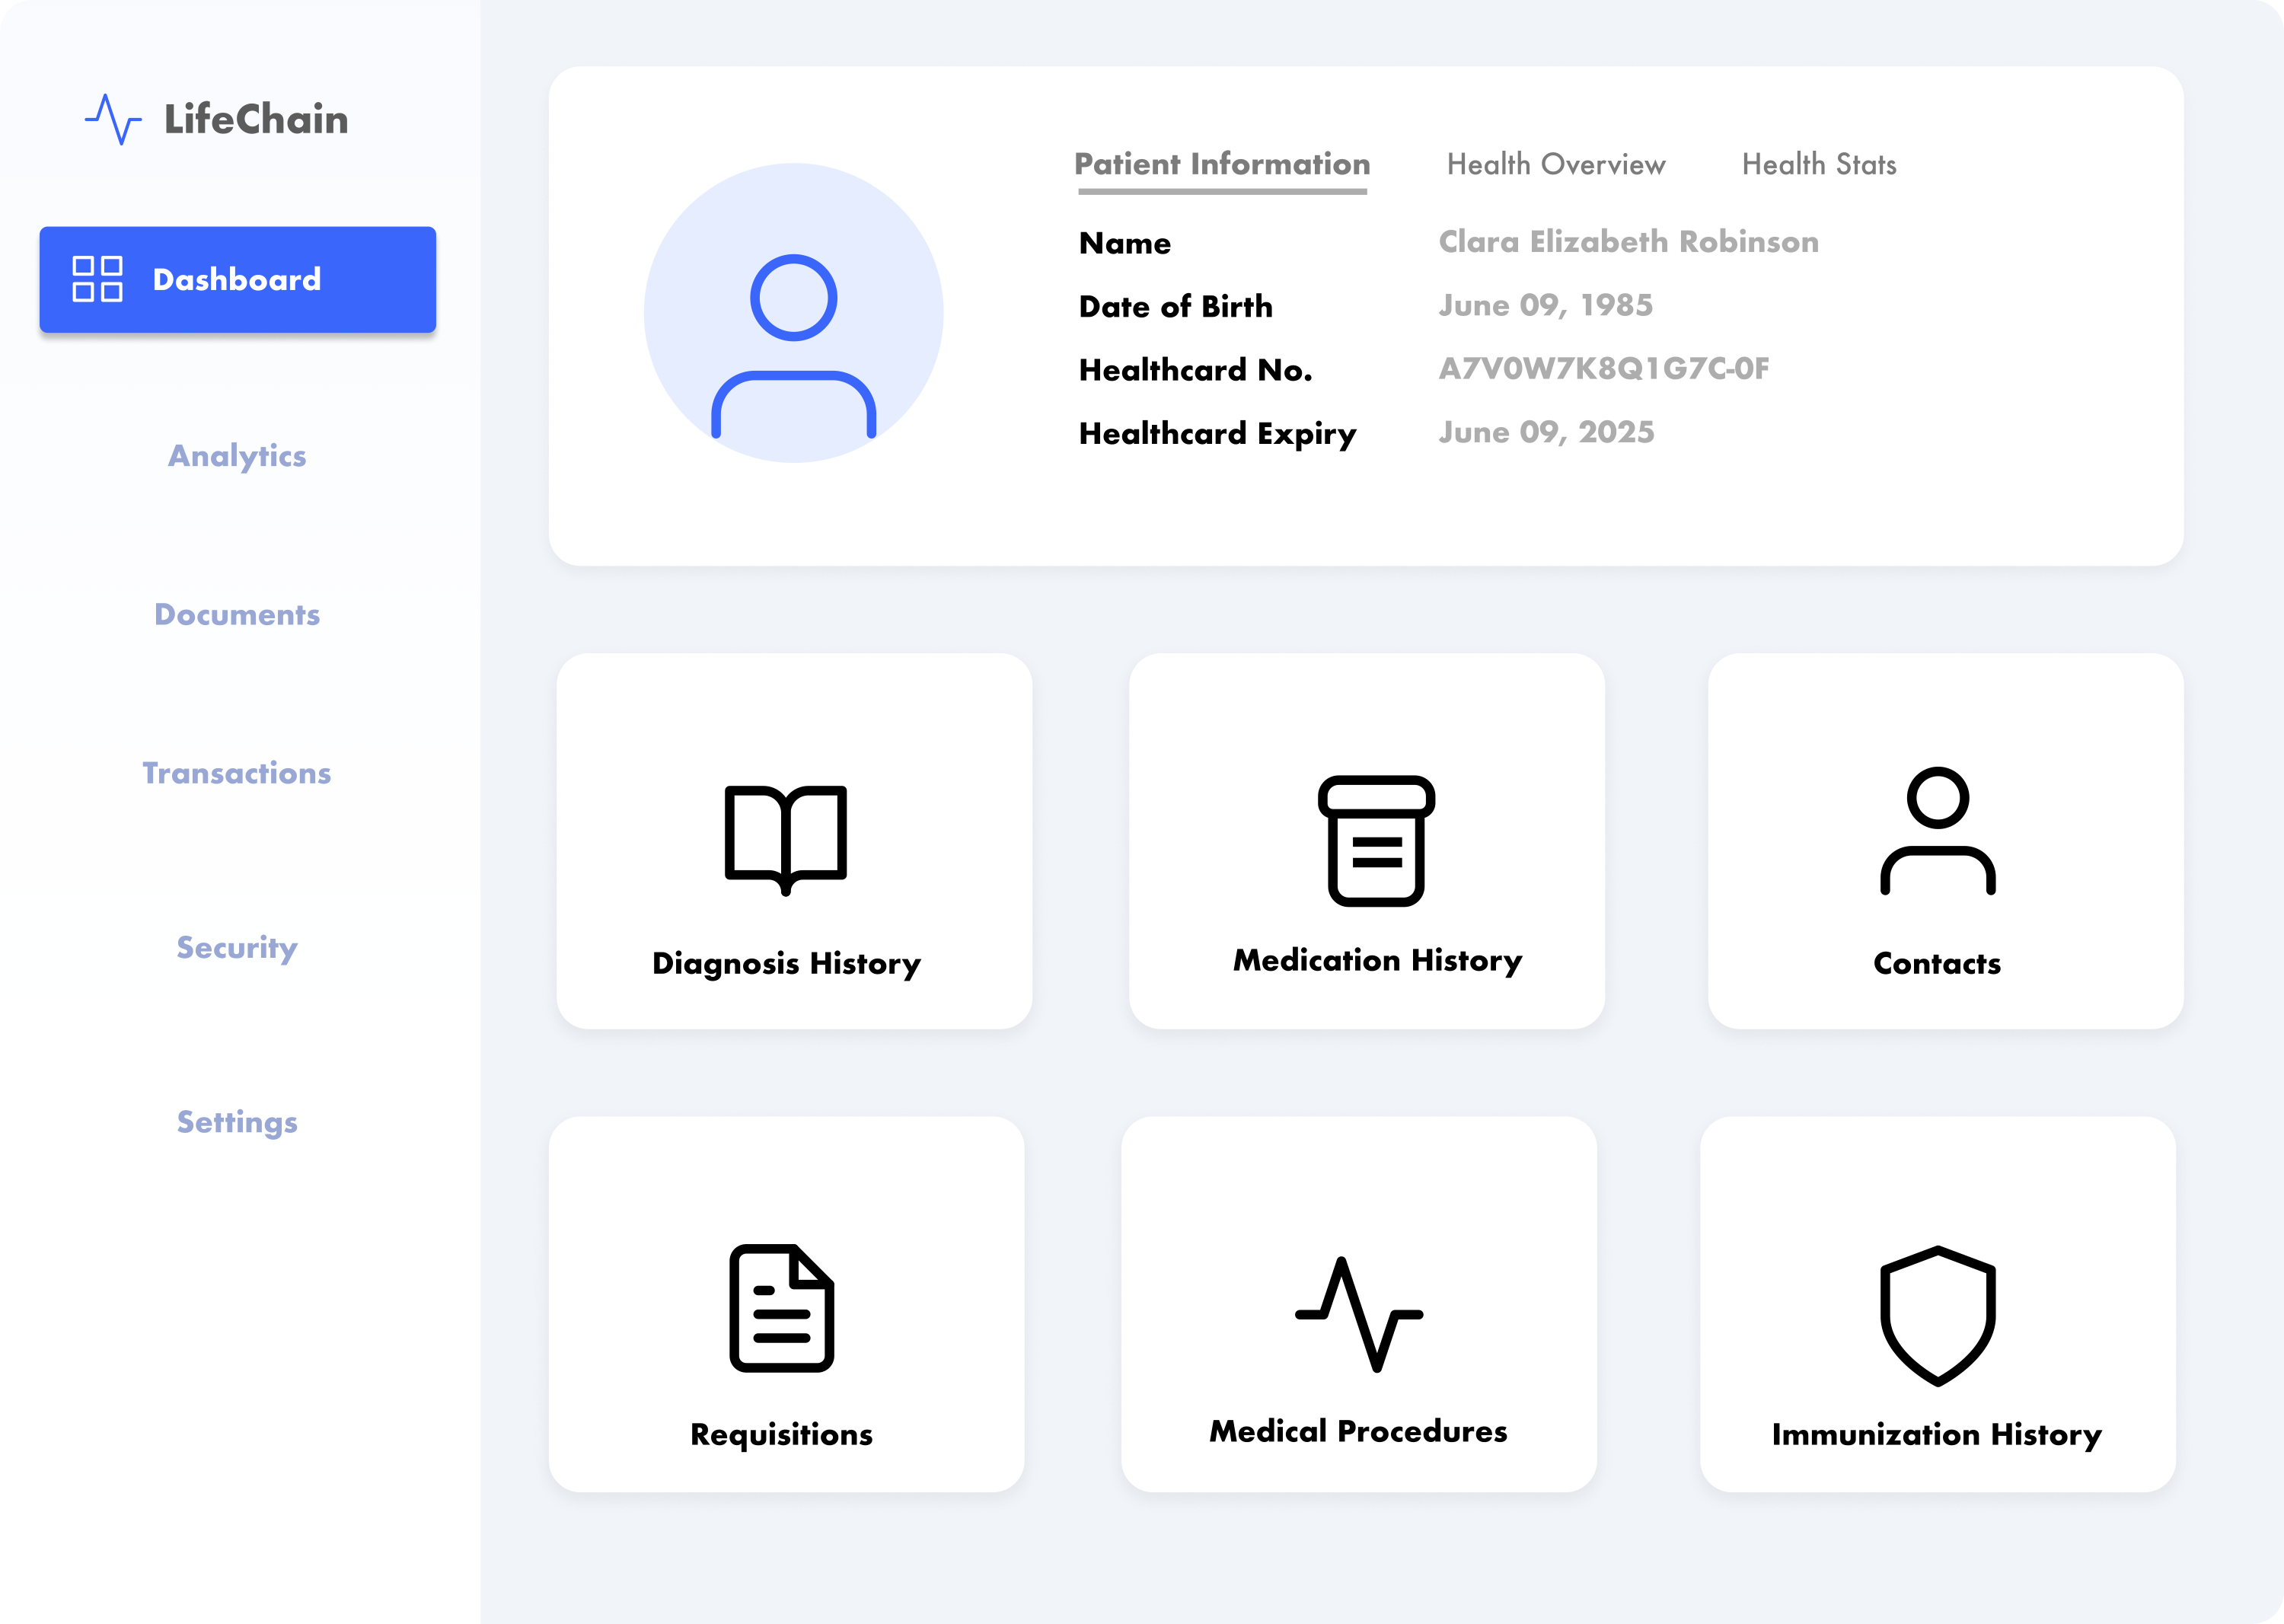Click the person icon on the Contacts card
The image size is (2284, 1624).
pos(1937,831)
